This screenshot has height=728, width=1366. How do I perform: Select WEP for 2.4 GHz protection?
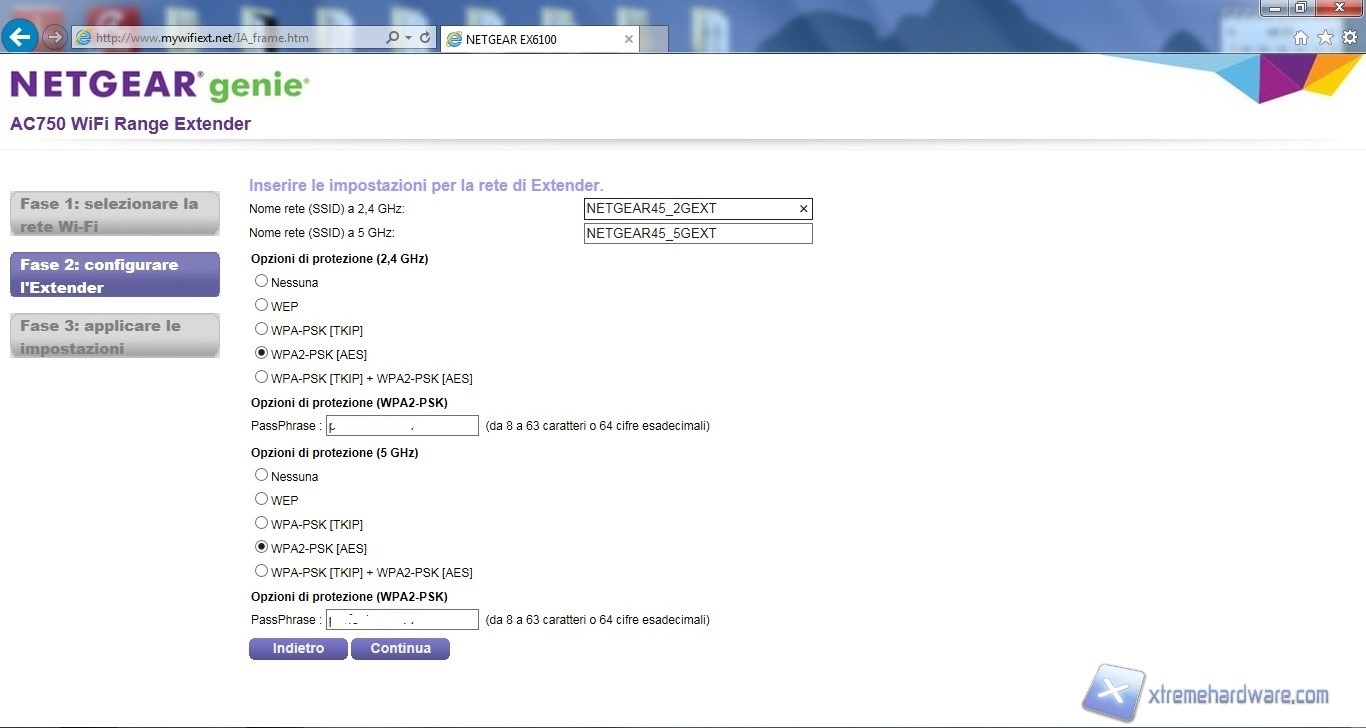[262, 305]
